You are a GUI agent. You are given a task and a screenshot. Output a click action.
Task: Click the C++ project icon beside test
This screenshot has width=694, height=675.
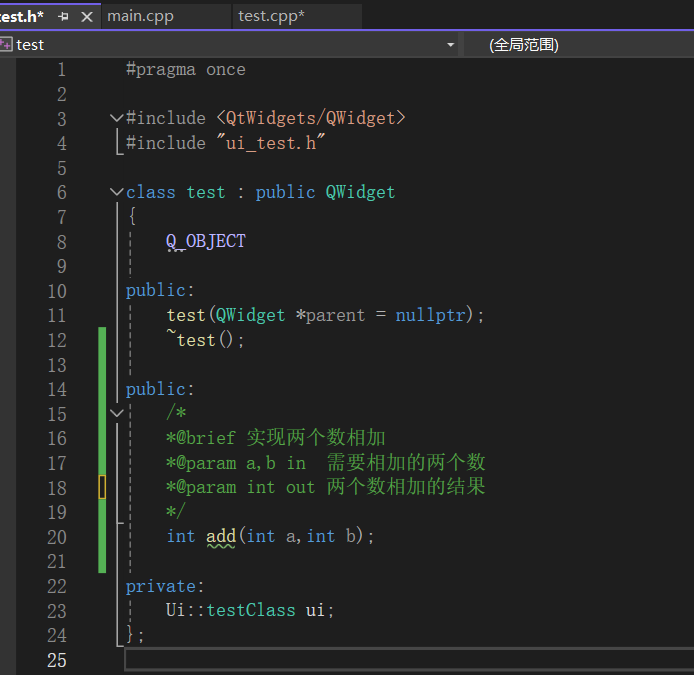[x=6, y=44]
